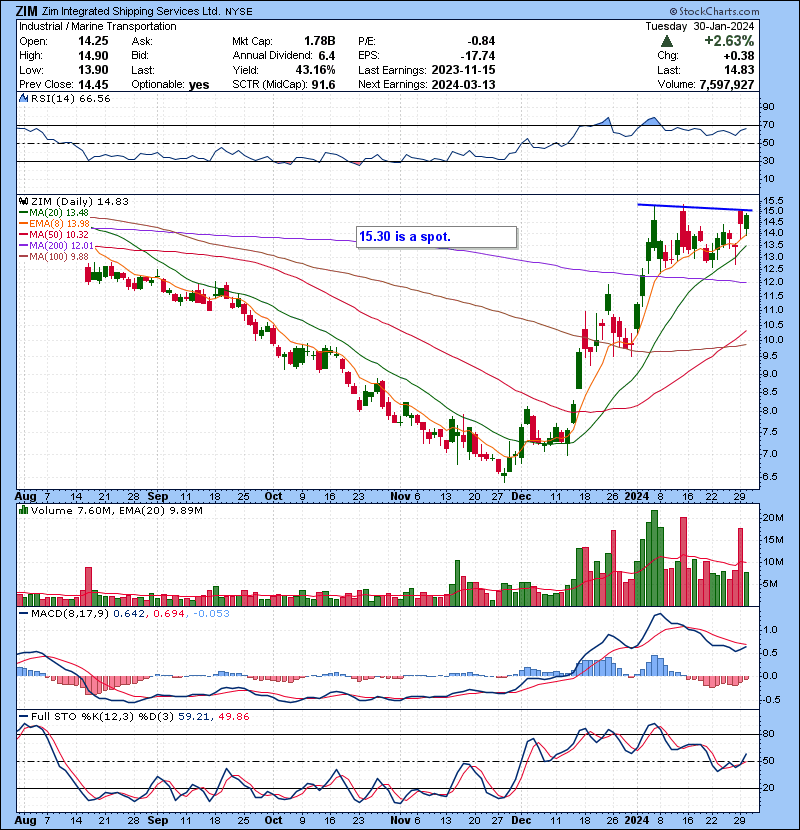Screen dimensions: 800x830
Task: Select the Low value 13.90
Action: click(93, 70)
